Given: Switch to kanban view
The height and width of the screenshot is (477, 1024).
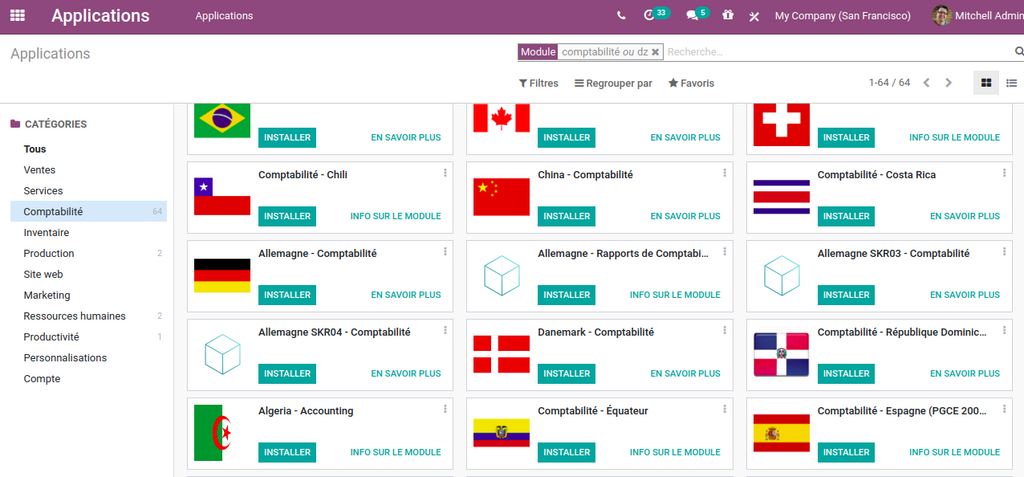Looking at the screenshot, I should 986,83.
